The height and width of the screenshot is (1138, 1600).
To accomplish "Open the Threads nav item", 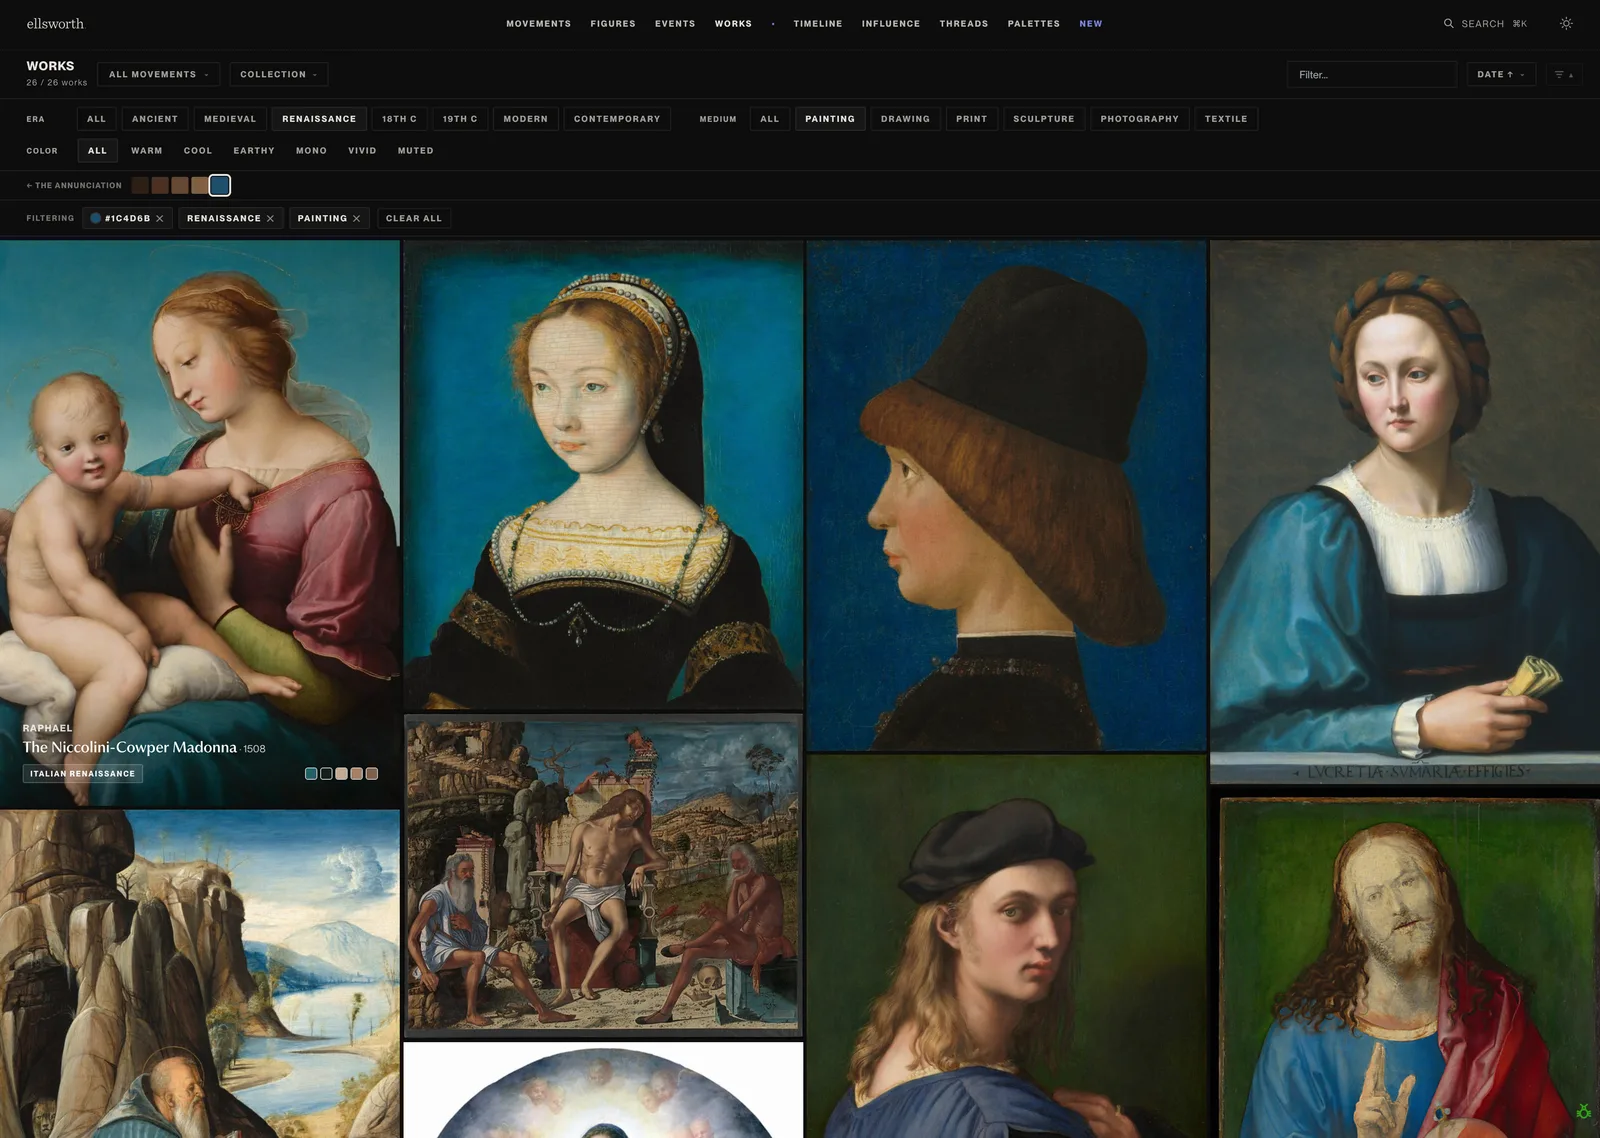I will click(964, 23).
